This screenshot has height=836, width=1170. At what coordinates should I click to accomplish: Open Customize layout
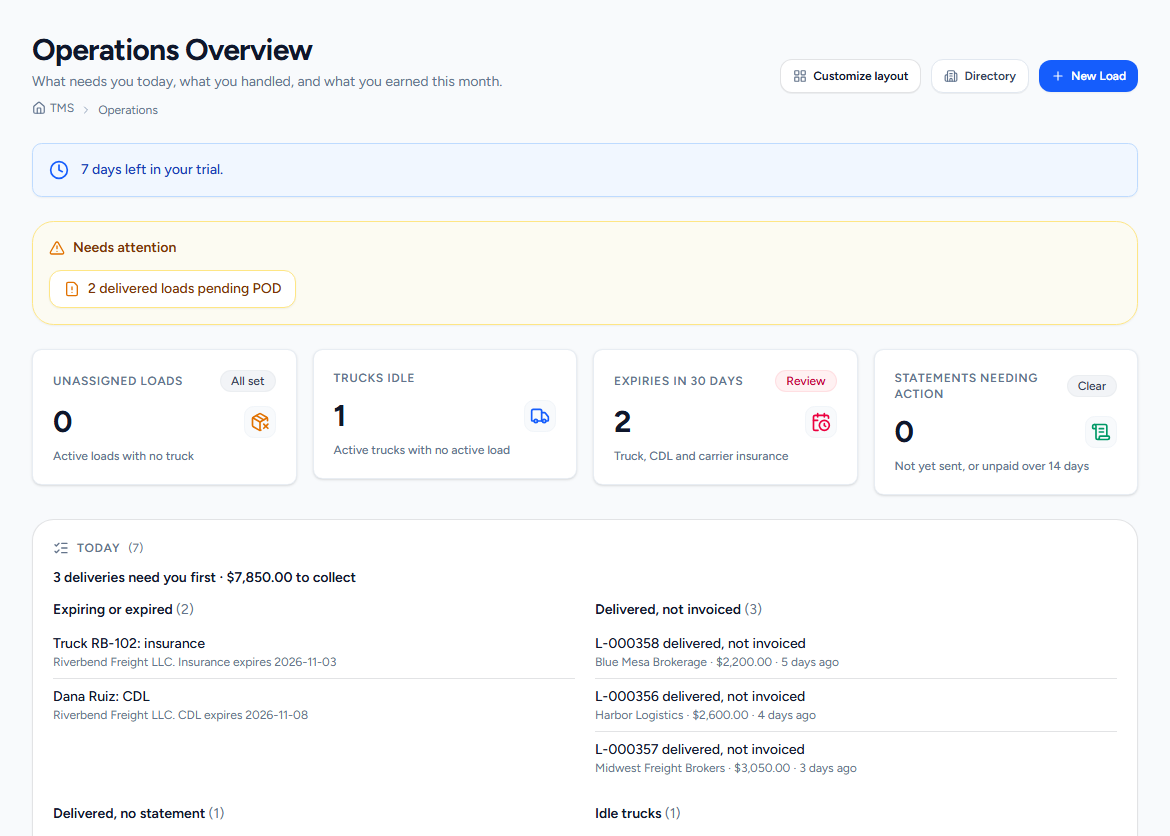(x=851, y=76)
